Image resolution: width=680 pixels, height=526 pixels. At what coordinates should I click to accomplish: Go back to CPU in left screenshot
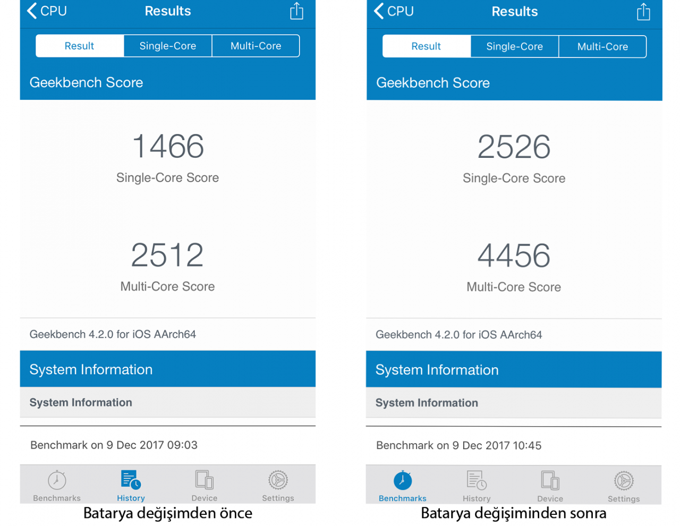[x=47, y=11]
